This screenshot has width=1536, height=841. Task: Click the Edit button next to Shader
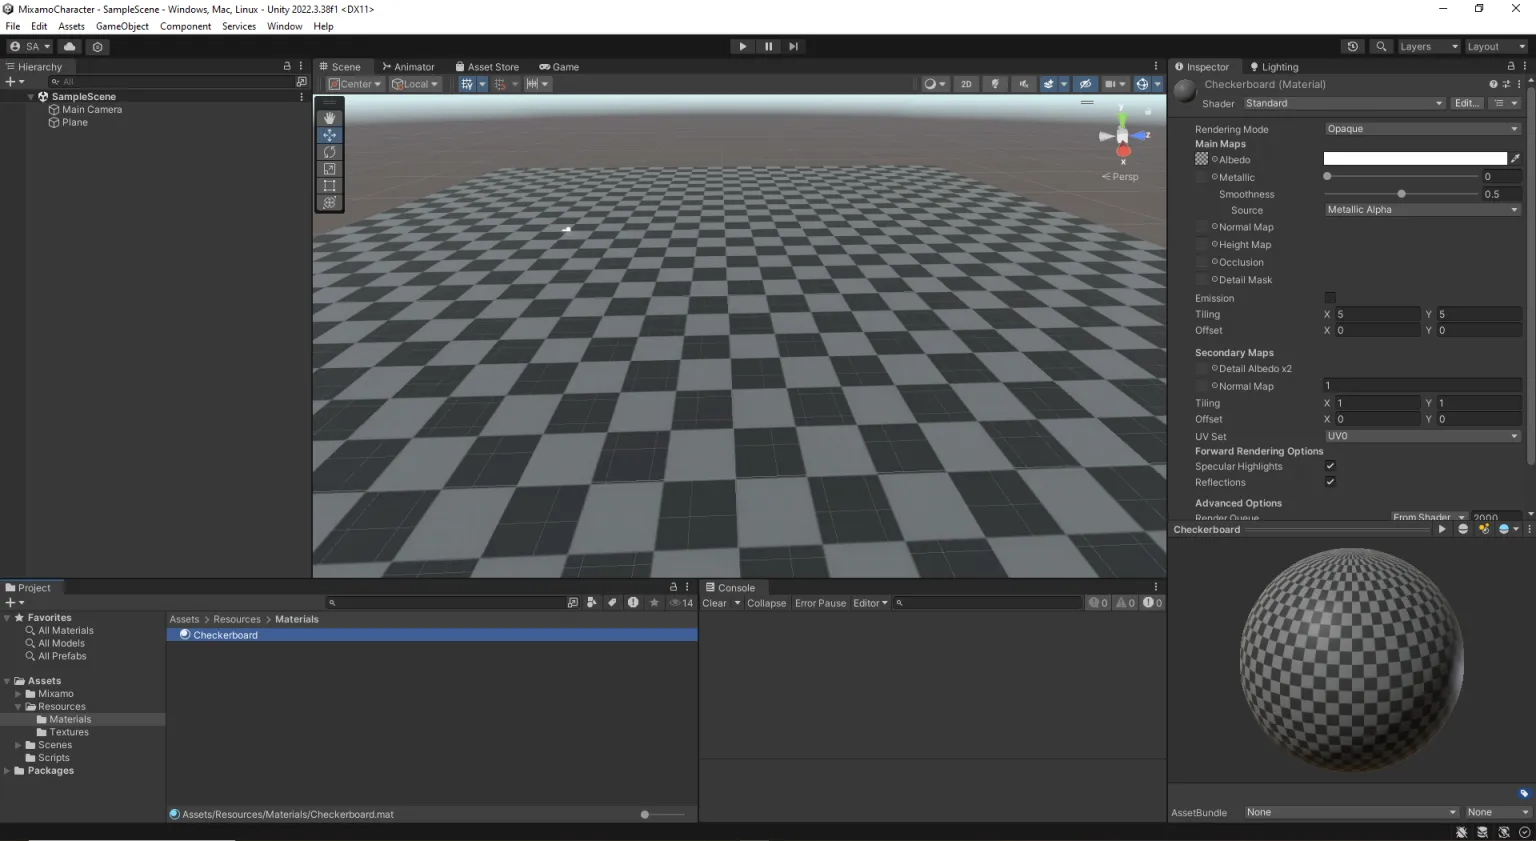[1466, 103]
